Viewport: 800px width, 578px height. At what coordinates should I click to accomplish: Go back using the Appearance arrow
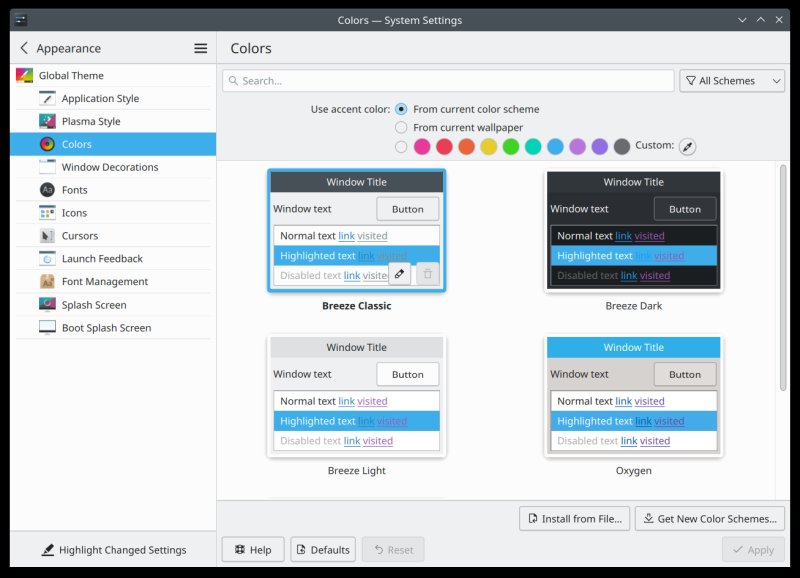coord(25,48)
